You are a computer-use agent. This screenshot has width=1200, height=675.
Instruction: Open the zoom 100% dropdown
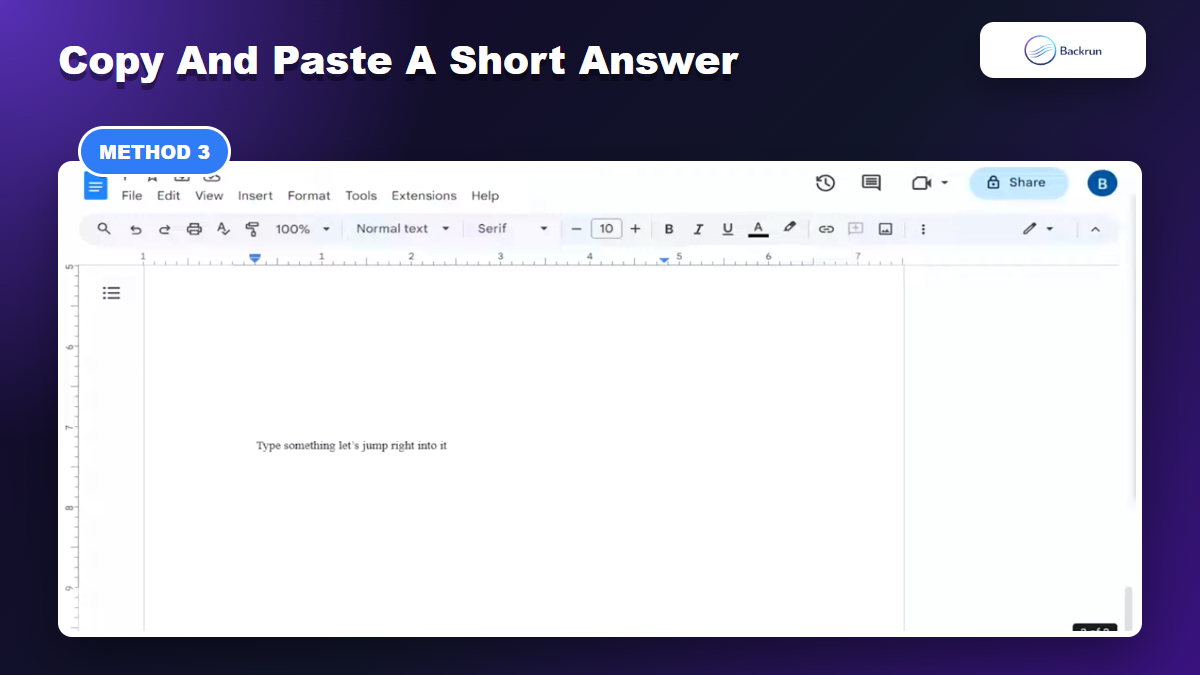click(302, 229)
